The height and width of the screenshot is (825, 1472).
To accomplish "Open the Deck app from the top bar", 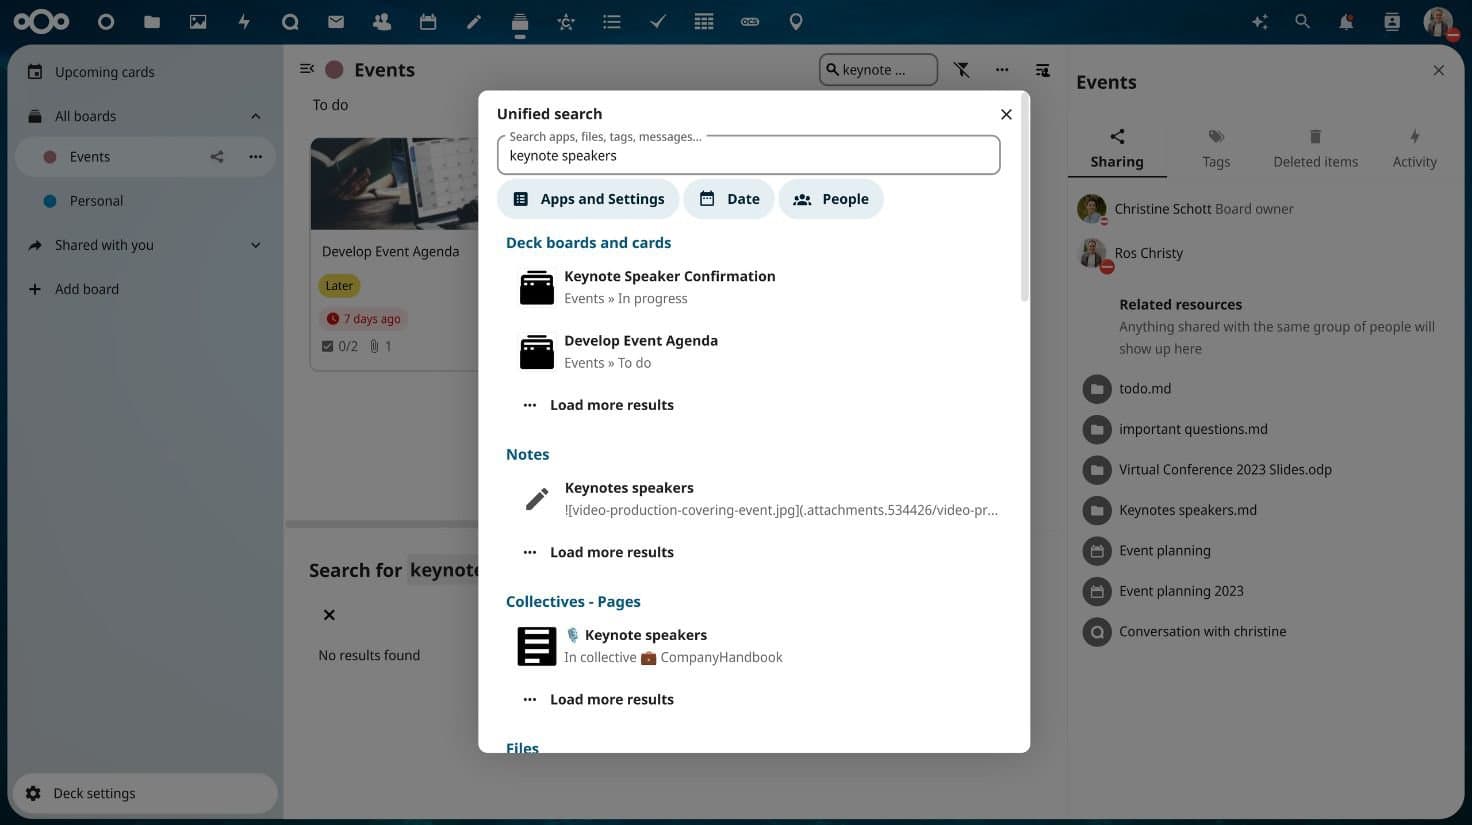I will click(520, 21).
